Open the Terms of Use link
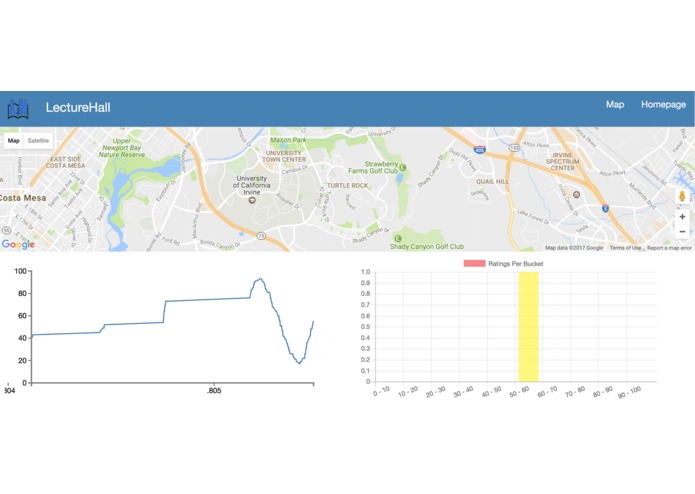Image resolution: width=695 pixels, height=494 pixels. 625,248
